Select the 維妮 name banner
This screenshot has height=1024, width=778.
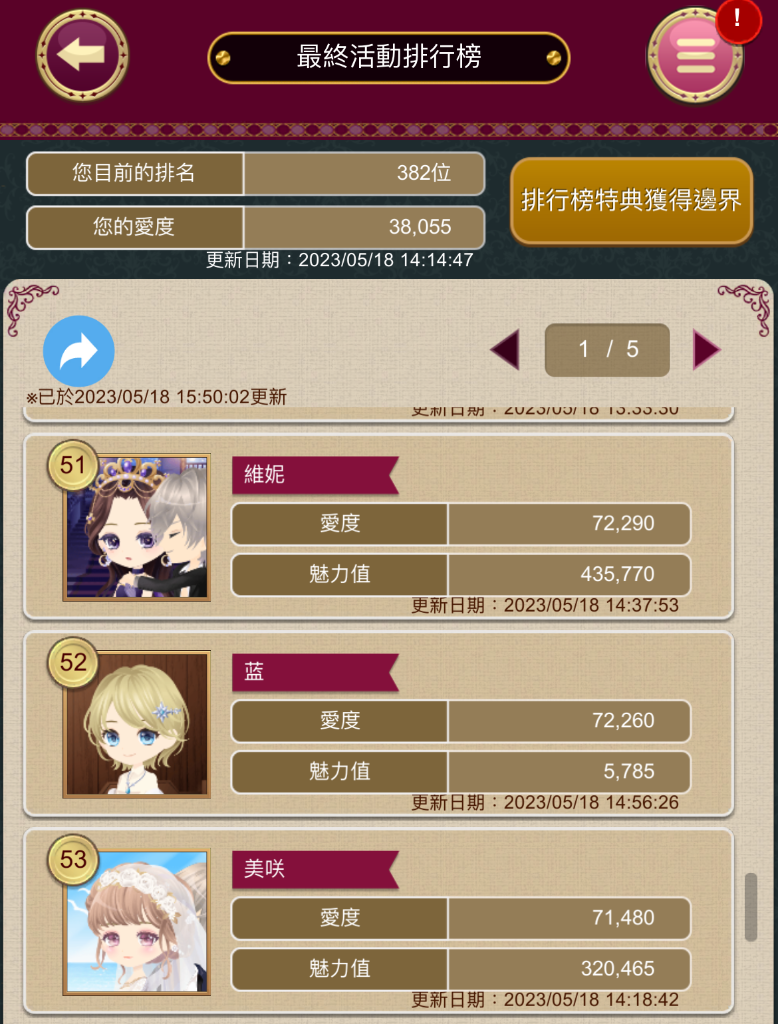coord(315,475)
